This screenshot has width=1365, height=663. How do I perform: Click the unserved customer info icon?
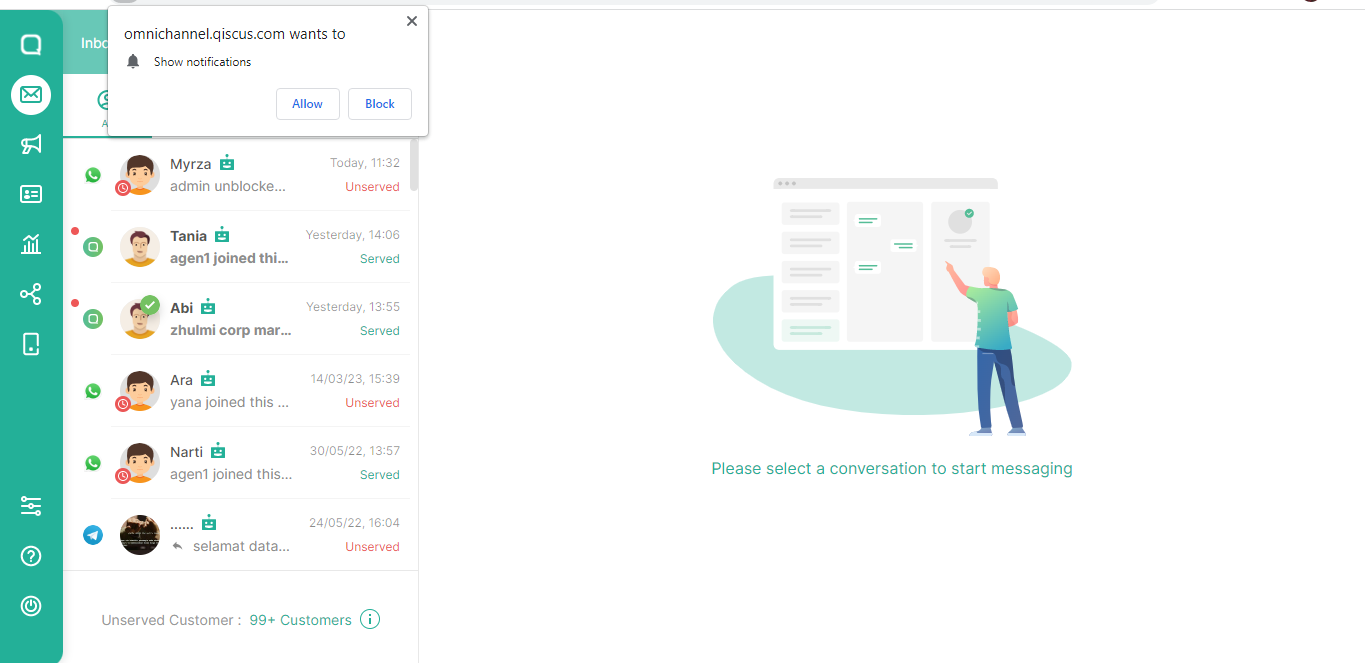[x=370, y=620]
